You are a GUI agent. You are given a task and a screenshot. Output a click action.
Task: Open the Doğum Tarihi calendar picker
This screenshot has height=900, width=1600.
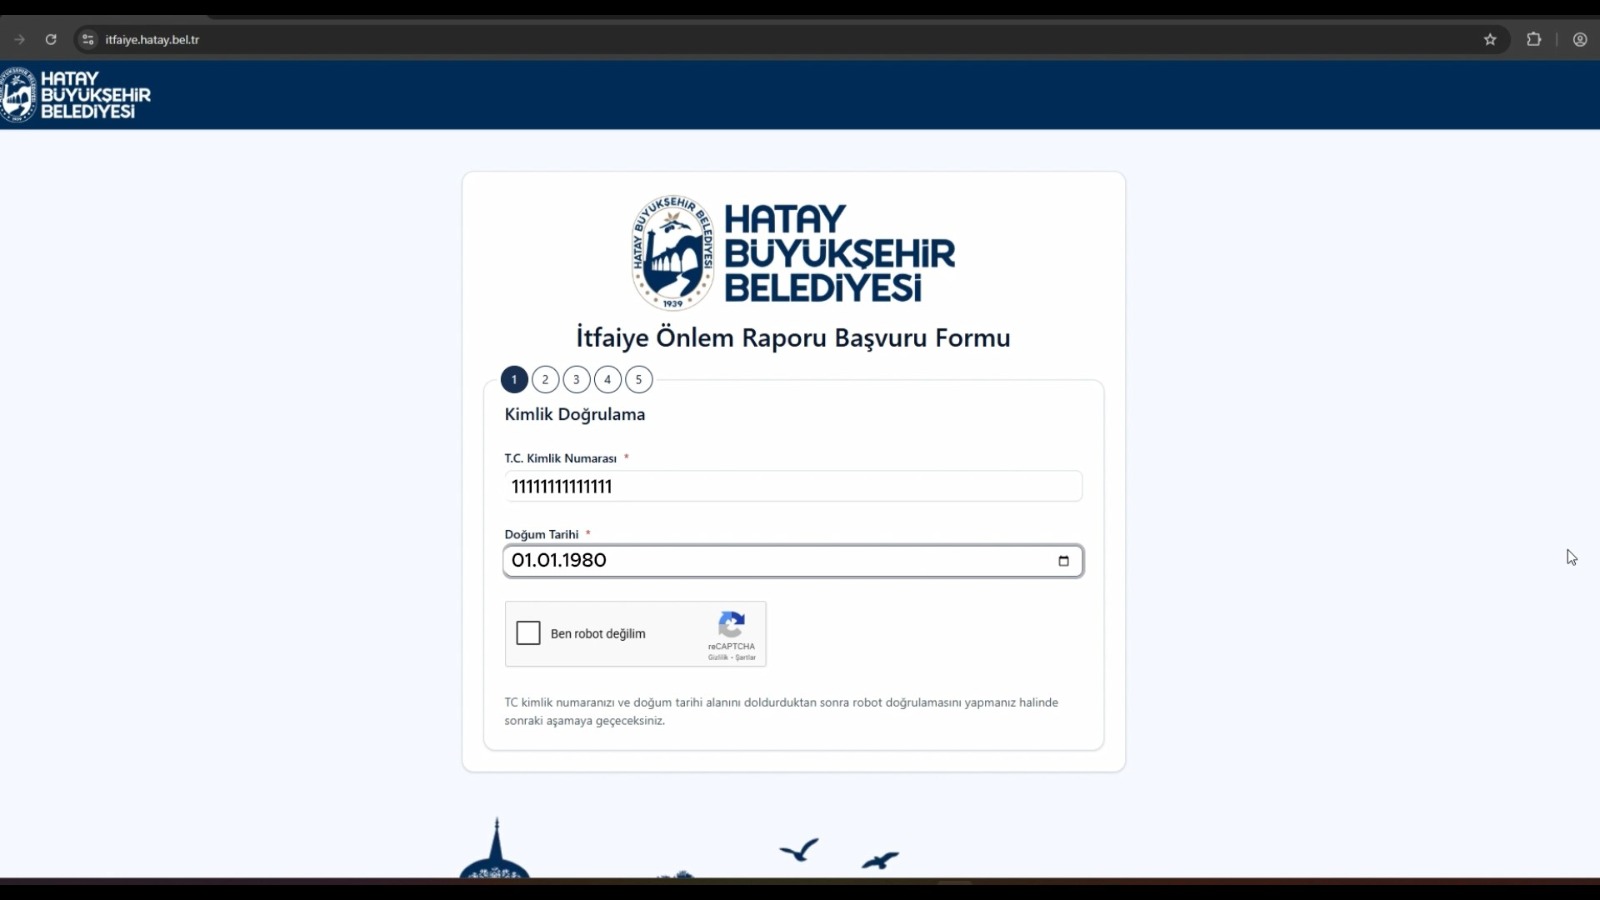[1063, 561]
